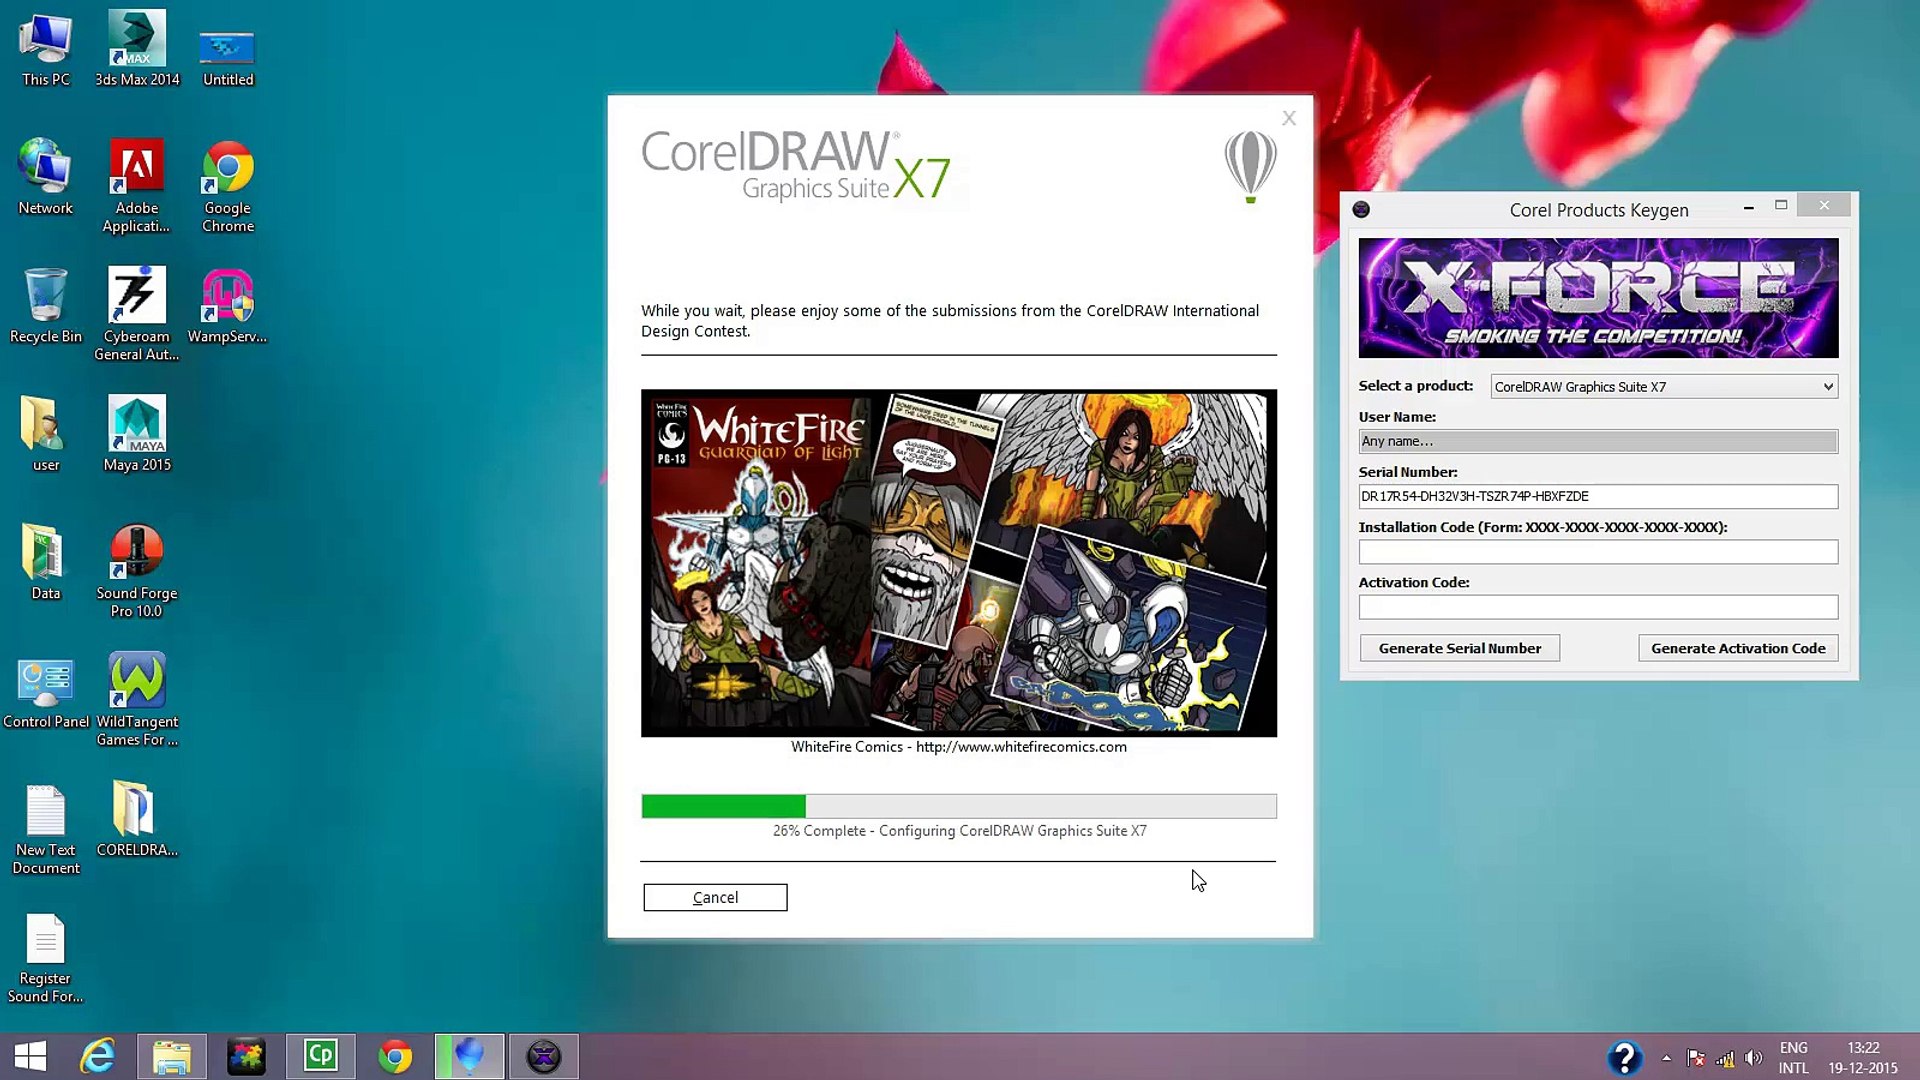Viewport: 1920px width, 1080px height.
Task: Open Google Chrome from the taskbar
Action: coord(395,1056)
